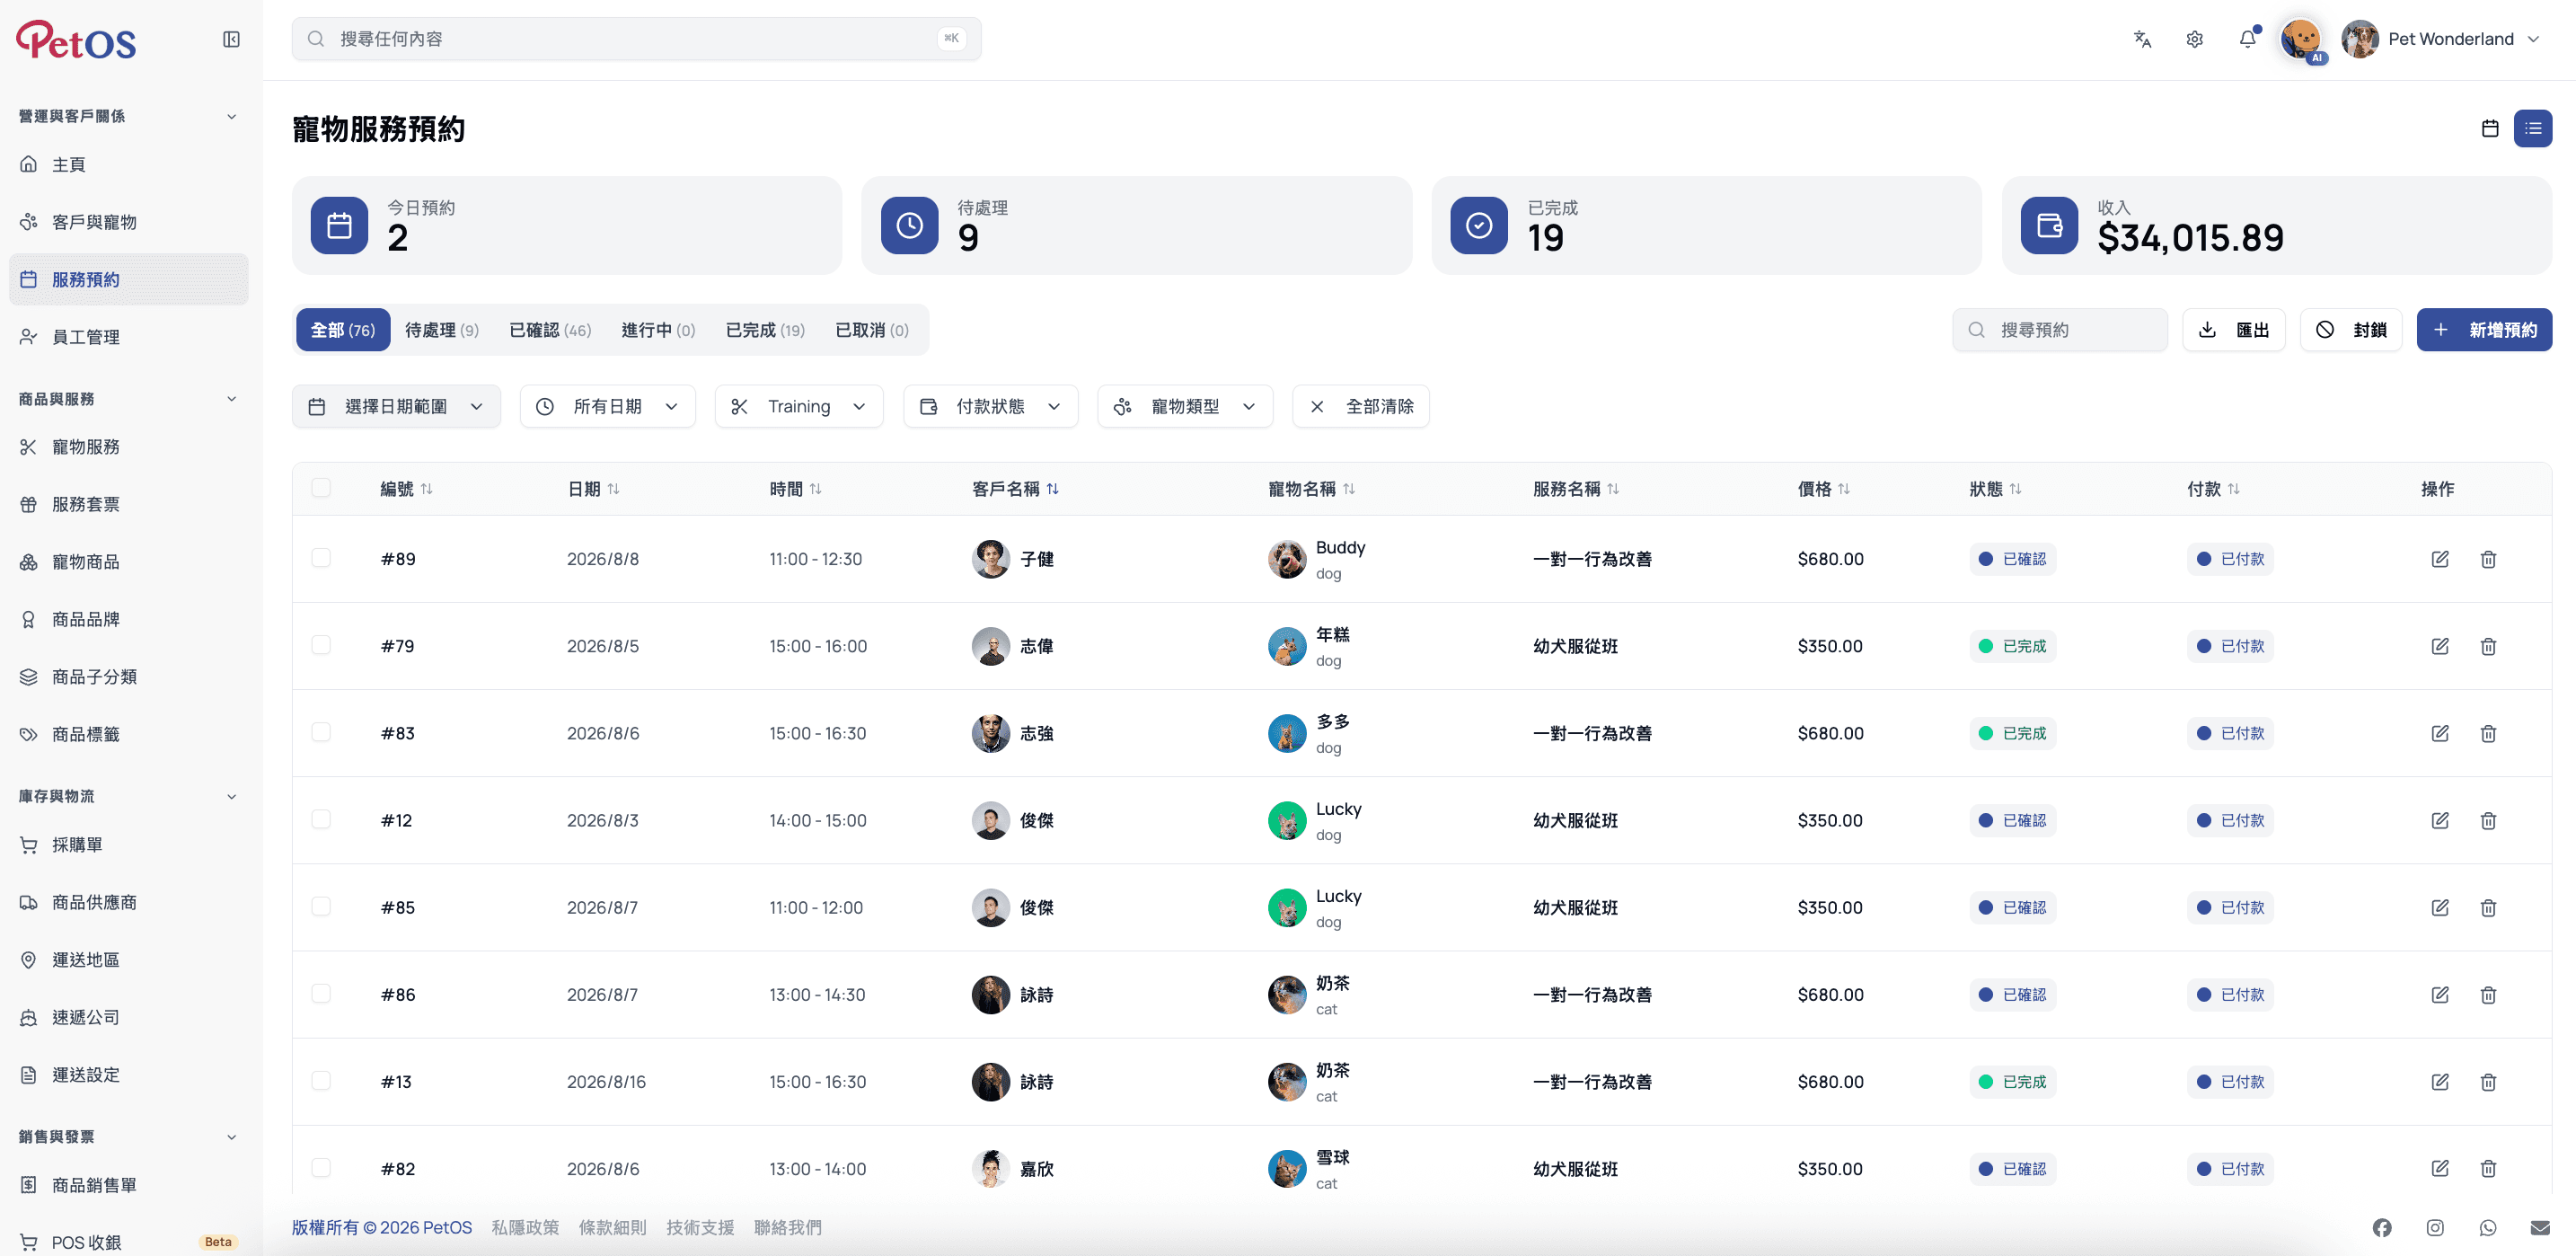The image size is (2576, 1256).
Task: Check the row #79 checkbox
Action: click(x=321, y=645)
